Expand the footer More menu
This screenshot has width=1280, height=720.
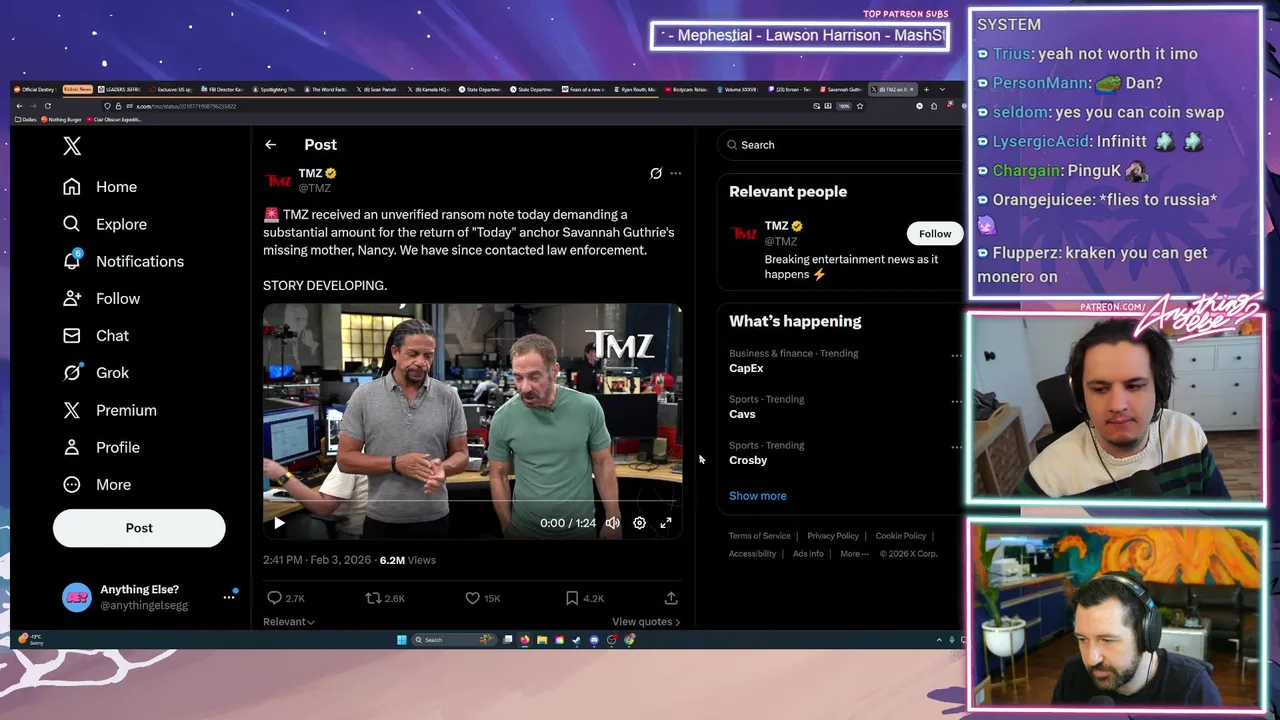click(x=853, y=554)
